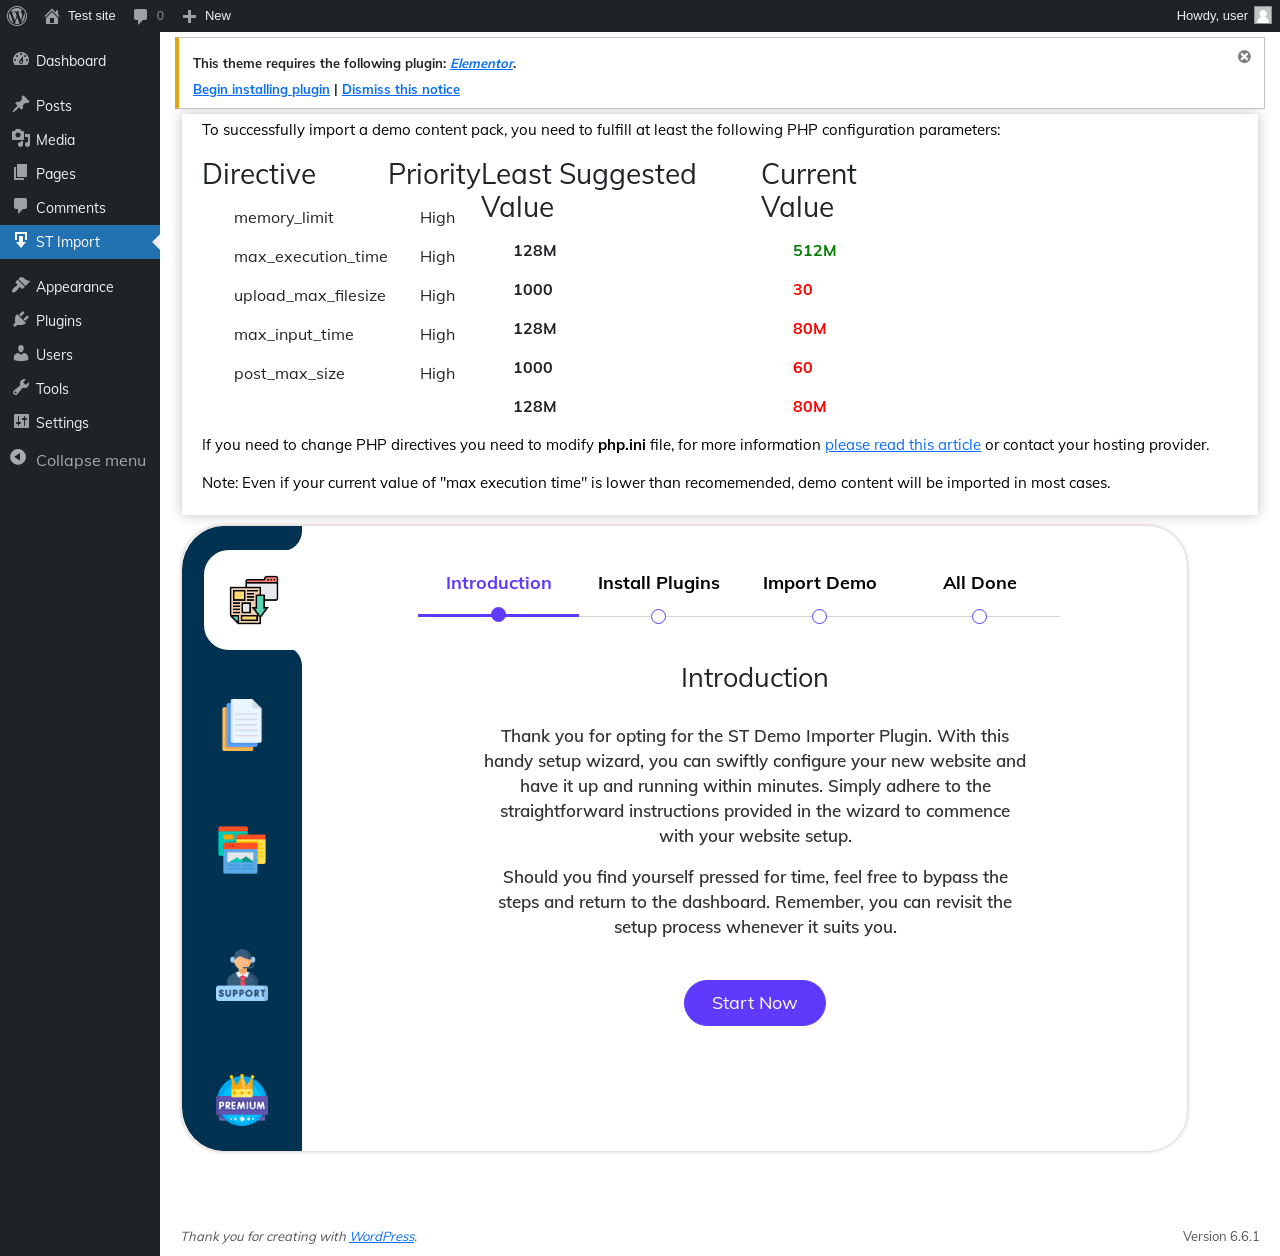
Task: Click the red 30 current value
Action: (803, 290)
